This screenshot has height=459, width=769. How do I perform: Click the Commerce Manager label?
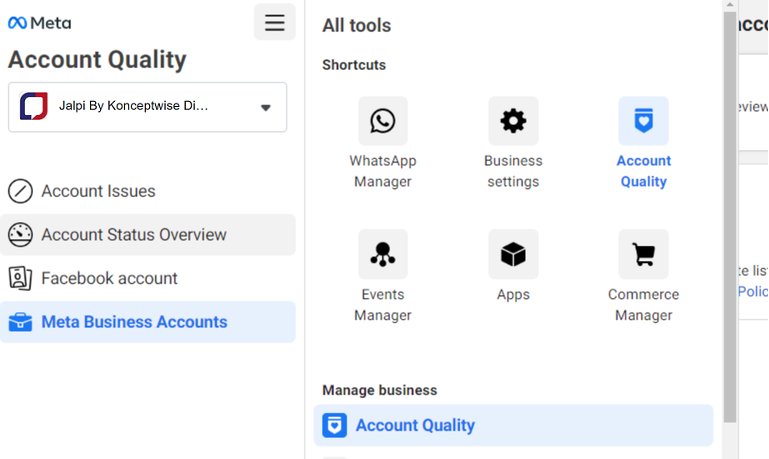(644, 305)
